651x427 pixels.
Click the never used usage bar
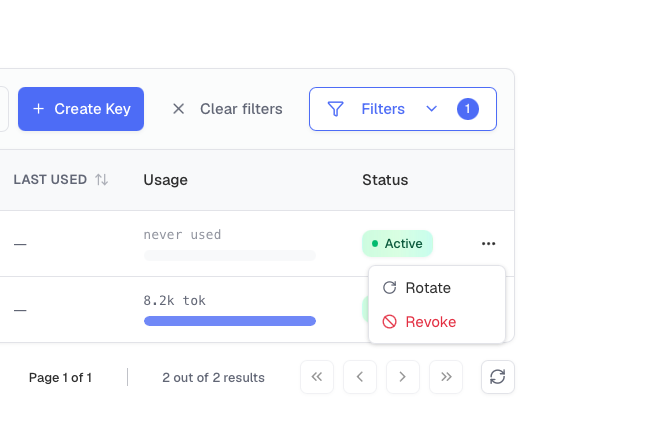(230, 255)
